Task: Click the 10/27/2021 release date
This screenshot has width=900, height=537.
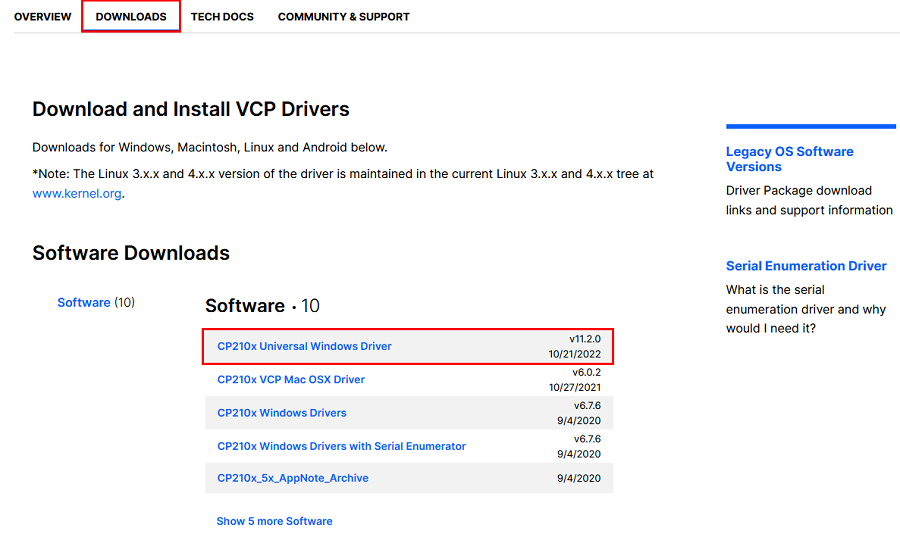Action: (x=575, y=387)
